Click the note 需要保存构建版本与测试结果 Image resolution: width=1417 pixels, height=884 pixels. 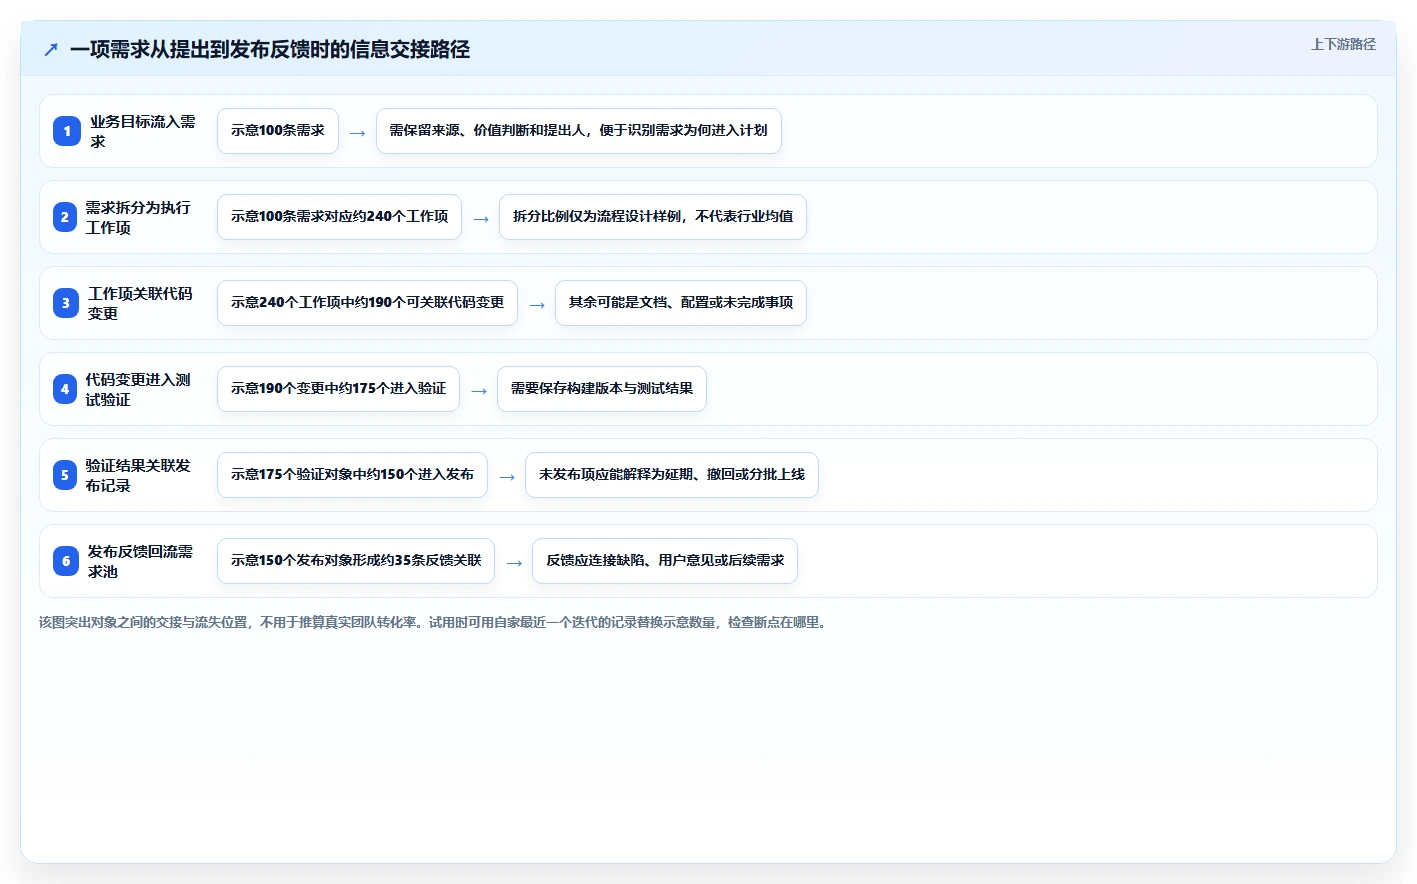pyautogui.click(x=602, y=389)
